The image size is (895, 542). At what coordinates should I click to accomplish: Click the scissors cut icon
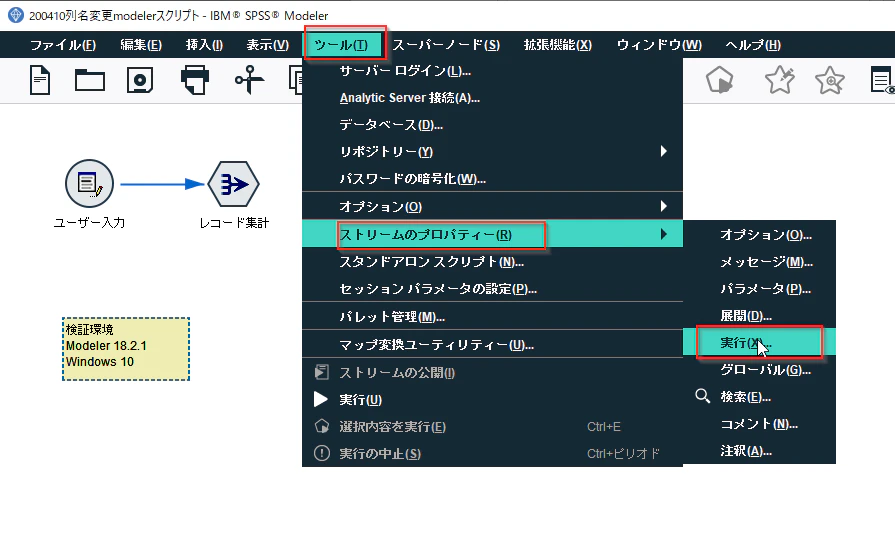click(249, 80)
